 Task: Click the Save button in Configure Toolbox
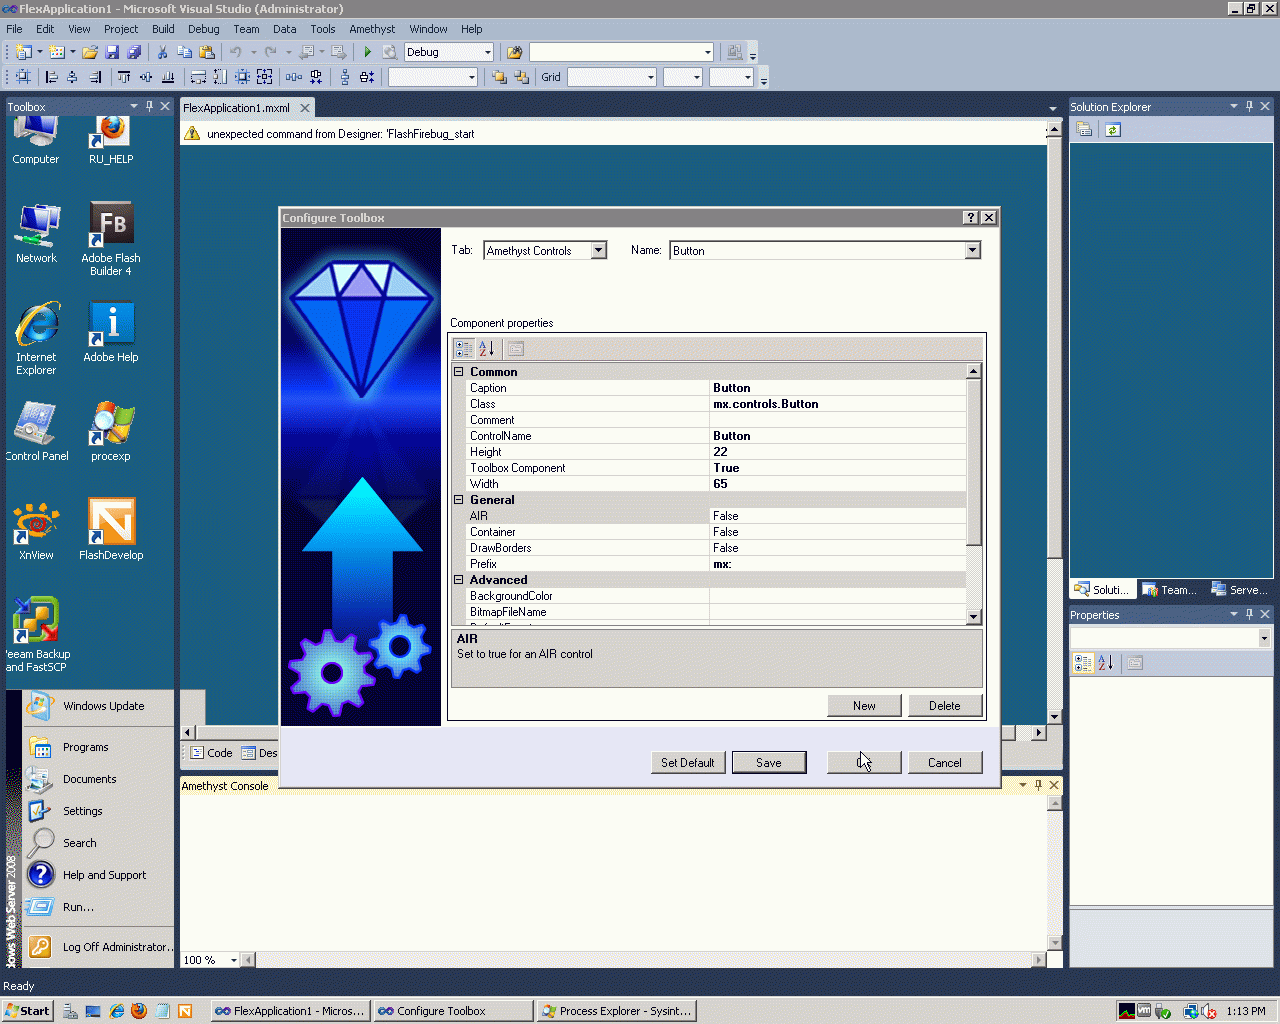[769, 763]
